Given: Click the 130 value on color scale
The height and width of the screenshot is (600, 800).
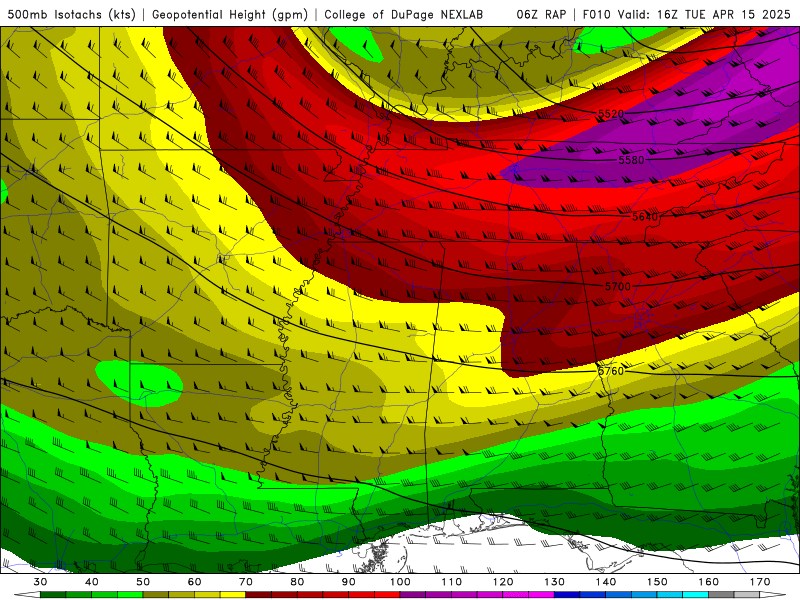Looking at the screenshot, I should pos(555,582).
